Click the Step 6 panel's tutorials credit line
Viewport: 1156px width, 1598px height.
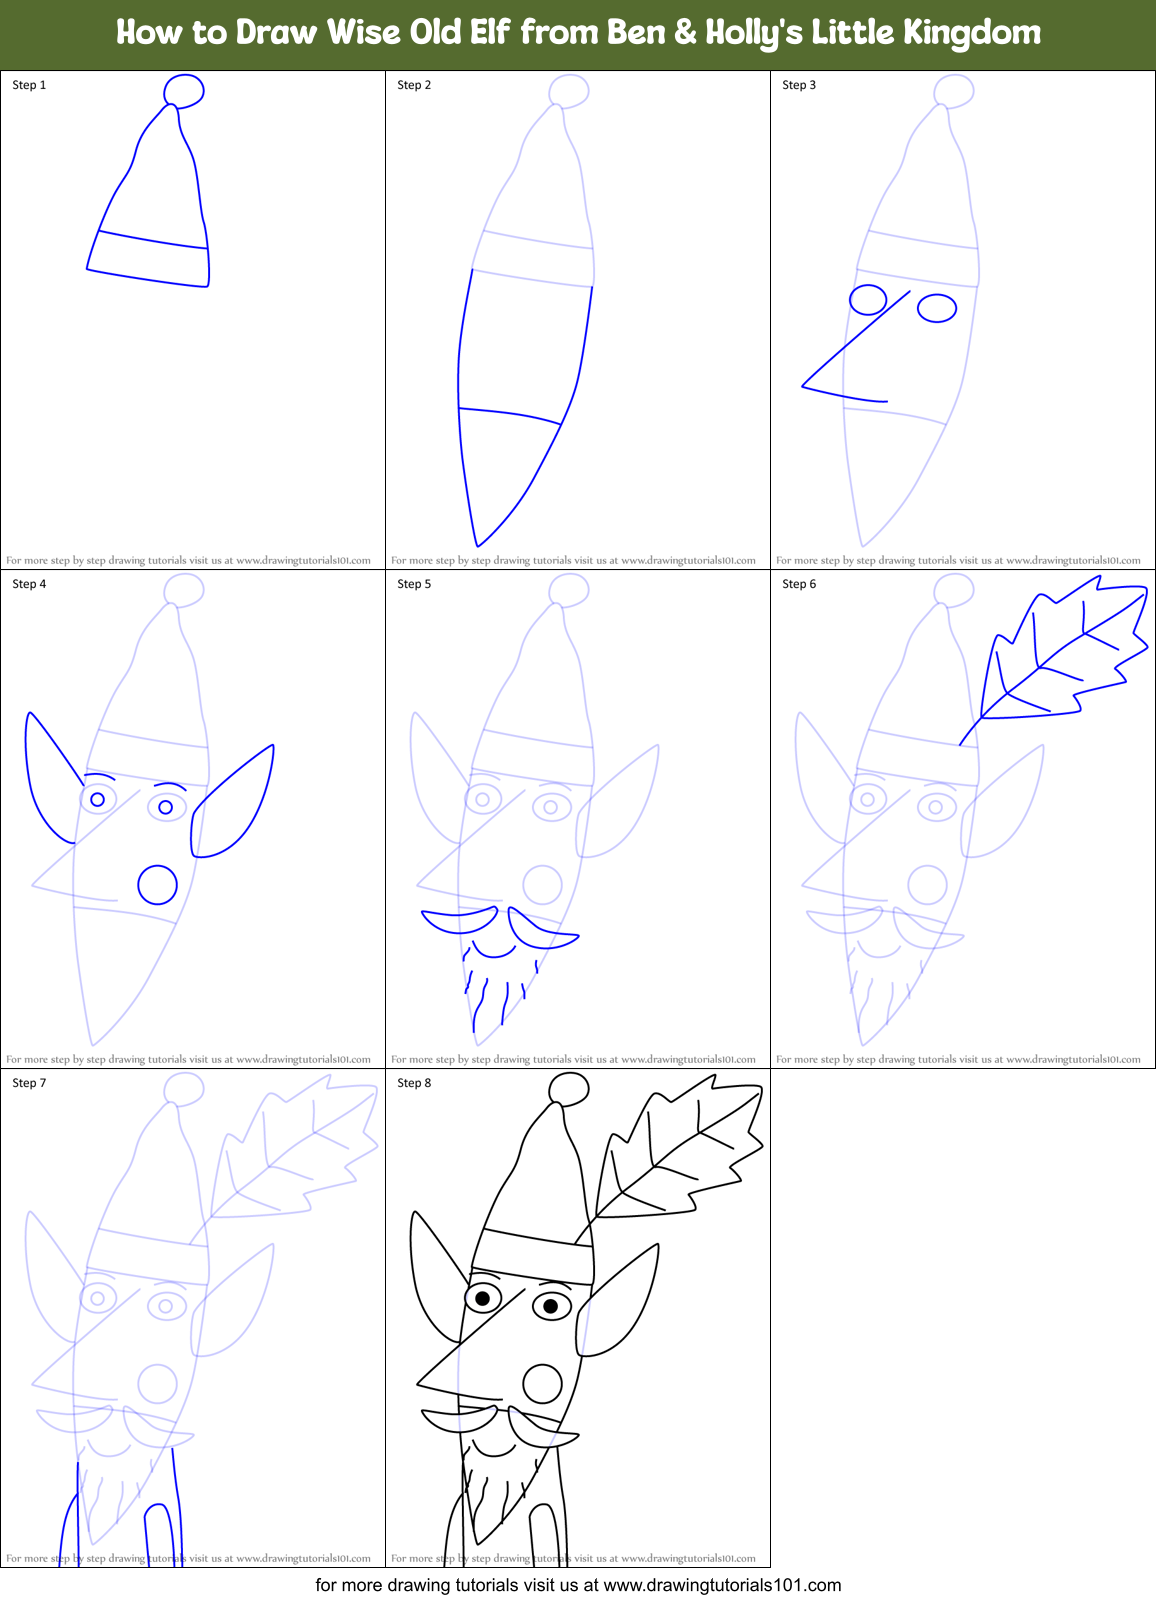click(x=959, y=1060)
